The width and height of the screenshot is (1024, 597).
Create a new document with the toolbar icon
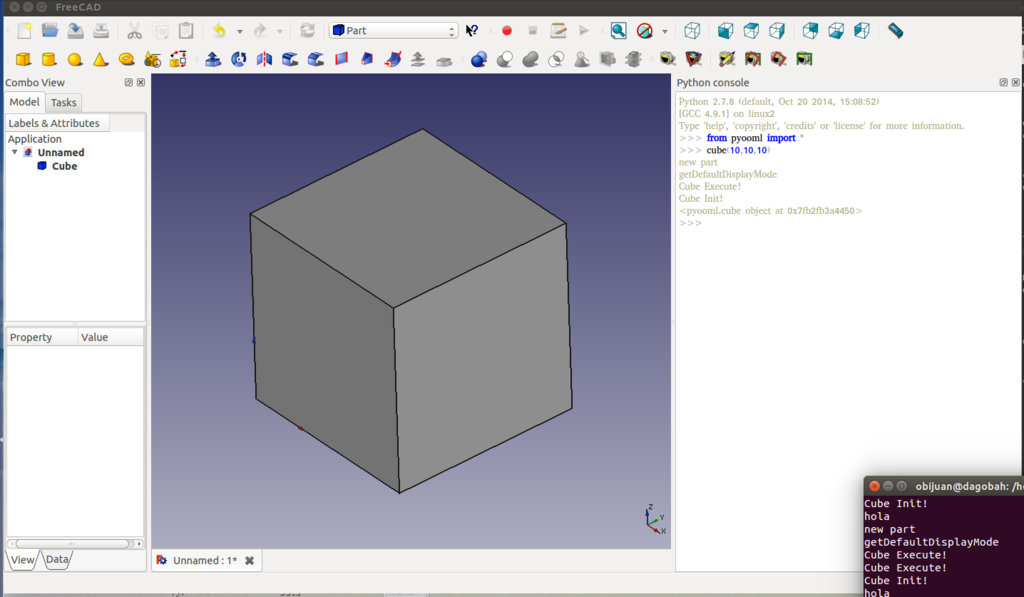click(25, 31)
